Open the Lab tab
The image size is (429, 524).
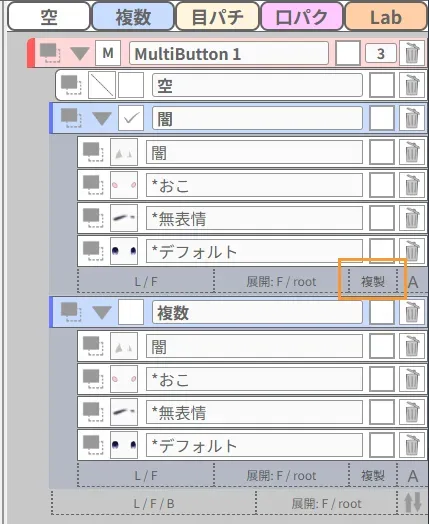[x=386, y=16]
